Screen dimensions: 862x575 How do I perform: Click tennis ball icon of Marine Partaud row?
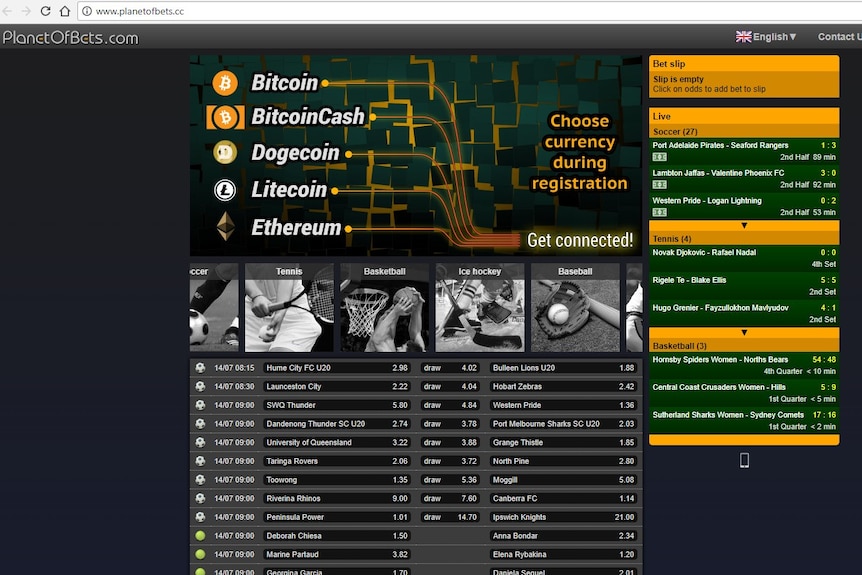coord(200,554)
